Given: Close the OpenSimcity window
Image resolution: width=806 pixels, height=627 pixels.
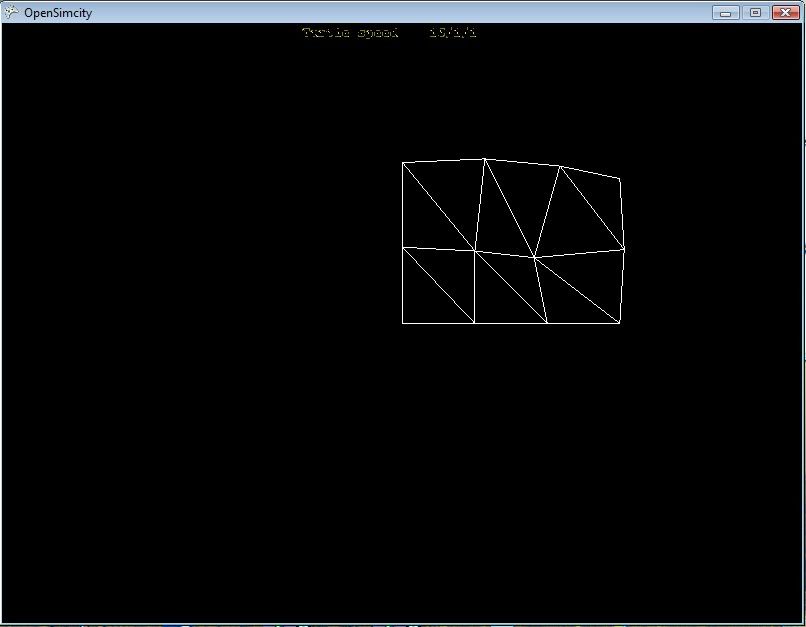Looking at the screenshot, I should click(785, 12).
